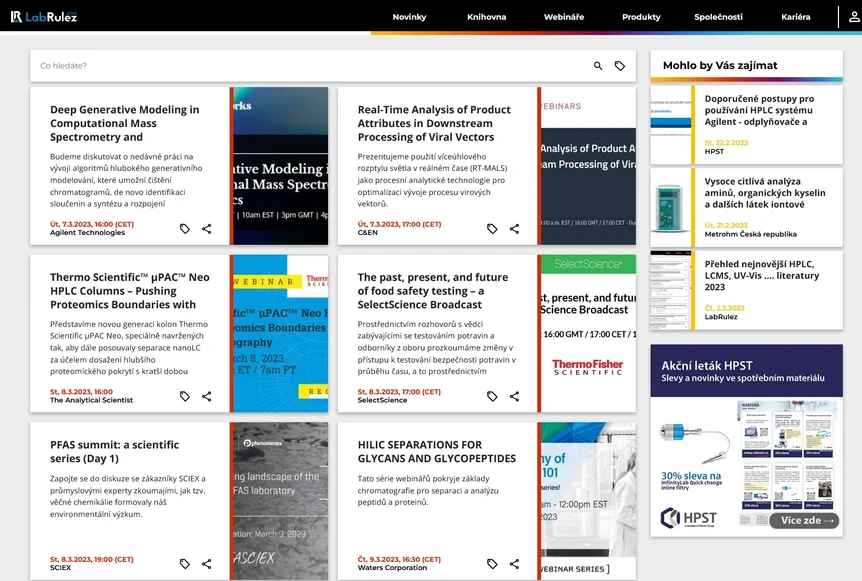The image size is (862, 581).
Task: Click the µPAC Neo webinar thumbnail image
Action: pyautogui.click(x=279, y=334)
